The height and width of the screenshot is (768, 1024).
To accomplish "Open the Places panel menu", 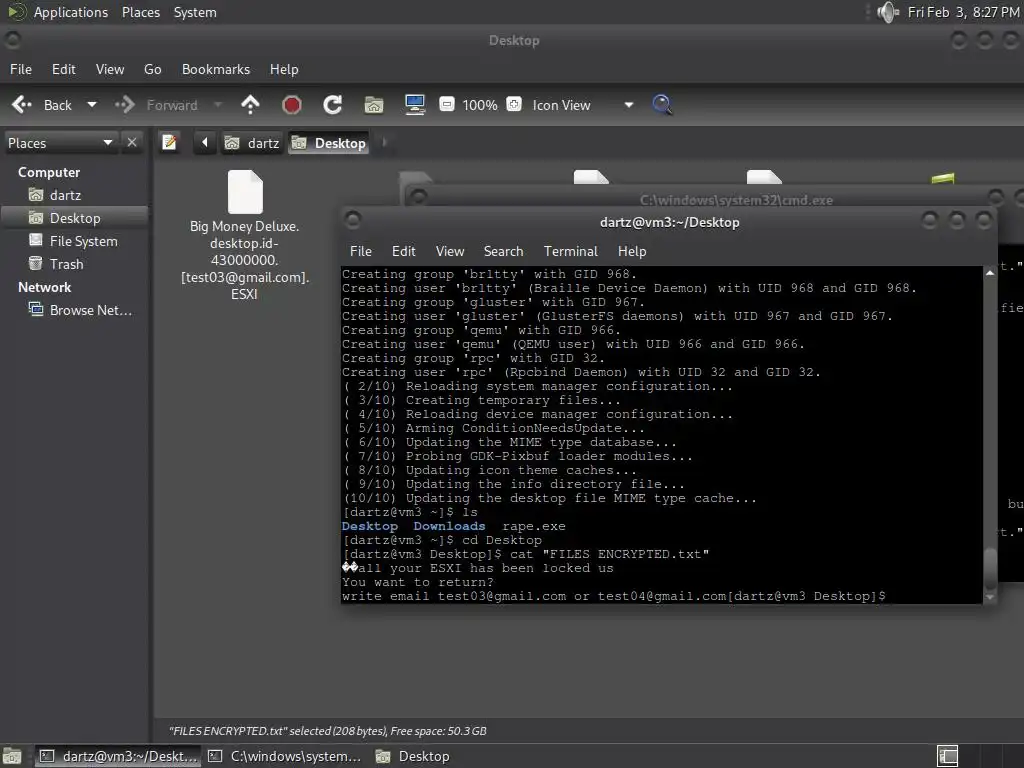I will tap(141, 12).
